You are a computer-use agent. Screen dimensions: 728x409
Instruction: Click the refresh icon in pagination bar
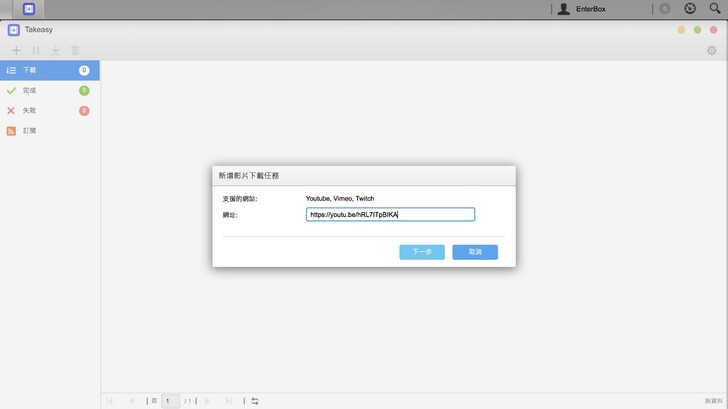click(x=255, y=401)
